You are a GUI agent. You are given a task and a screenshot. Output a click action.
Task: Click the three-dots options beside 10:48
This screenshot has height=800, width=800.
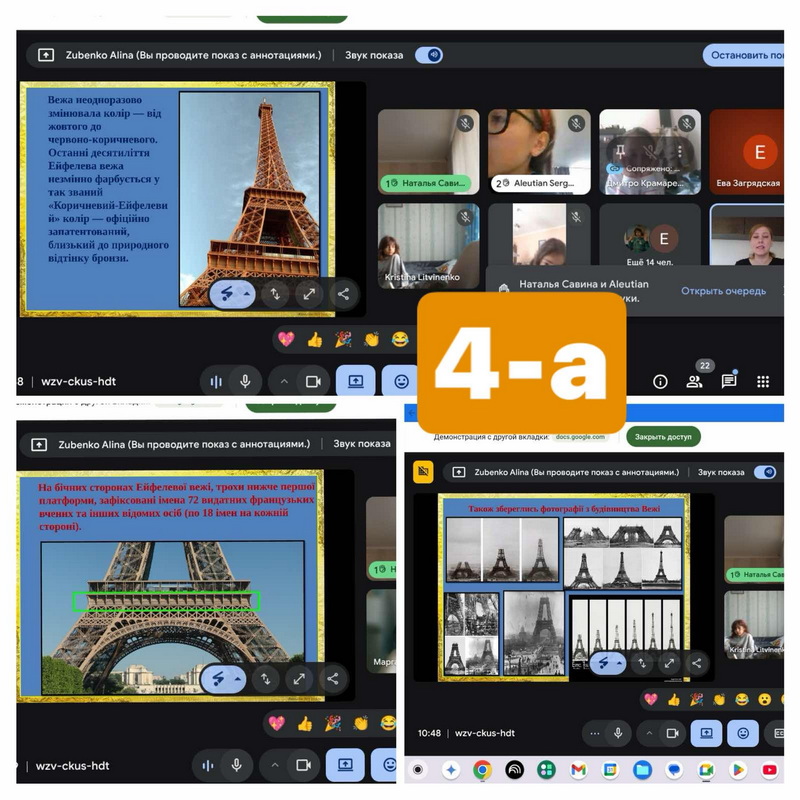(596, 732)
